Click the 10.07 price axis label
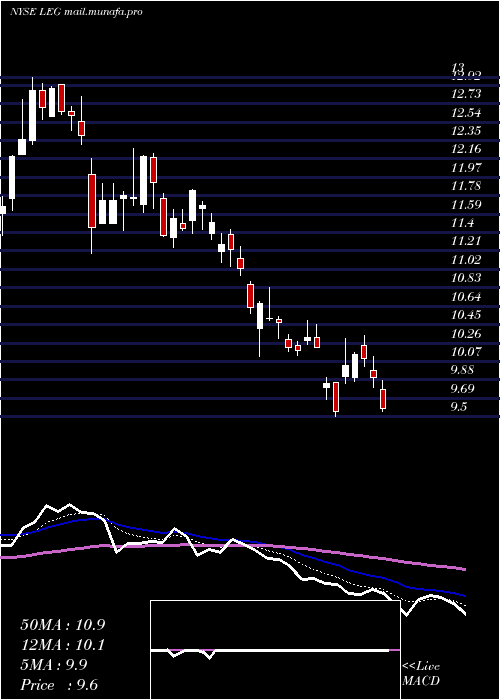The width and height of the screenshot is (500, 700). (466, 352)
